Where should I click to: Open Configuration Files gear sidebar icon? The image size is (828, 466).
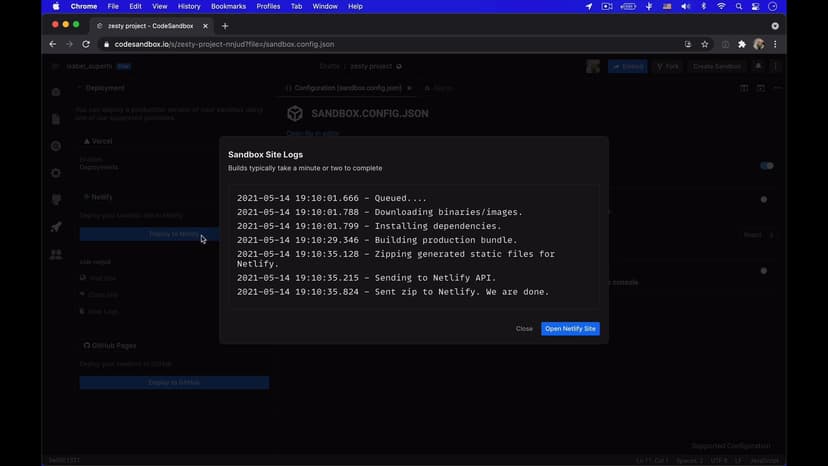point(56,173)
